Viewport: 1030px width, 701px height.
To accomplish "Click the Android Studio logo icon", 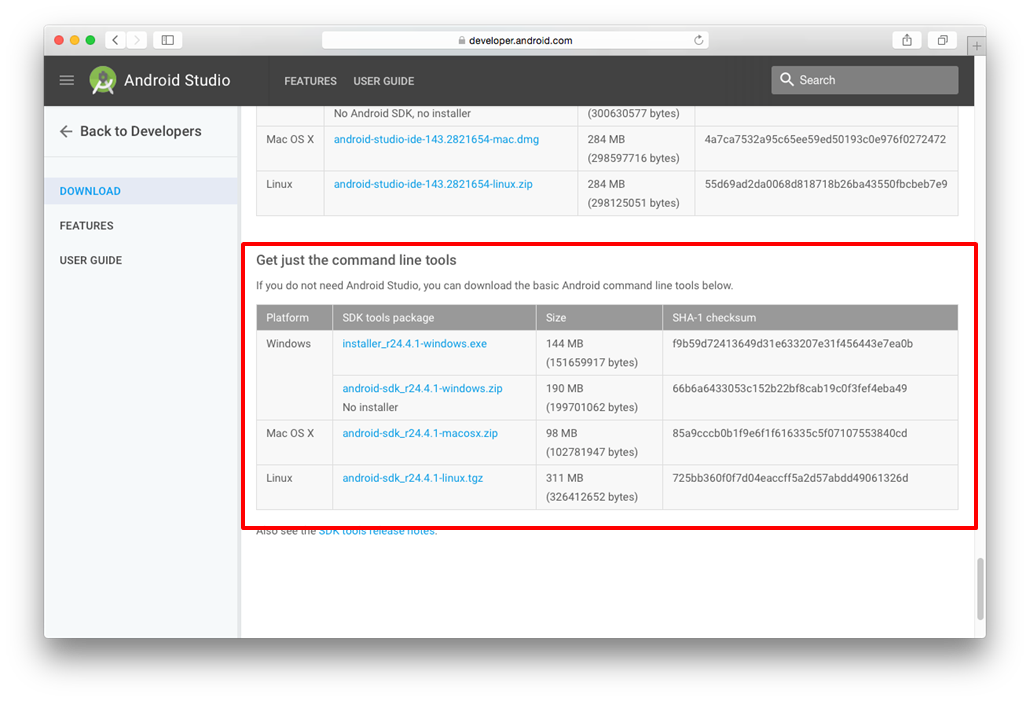I will click(x=103, y=80).
